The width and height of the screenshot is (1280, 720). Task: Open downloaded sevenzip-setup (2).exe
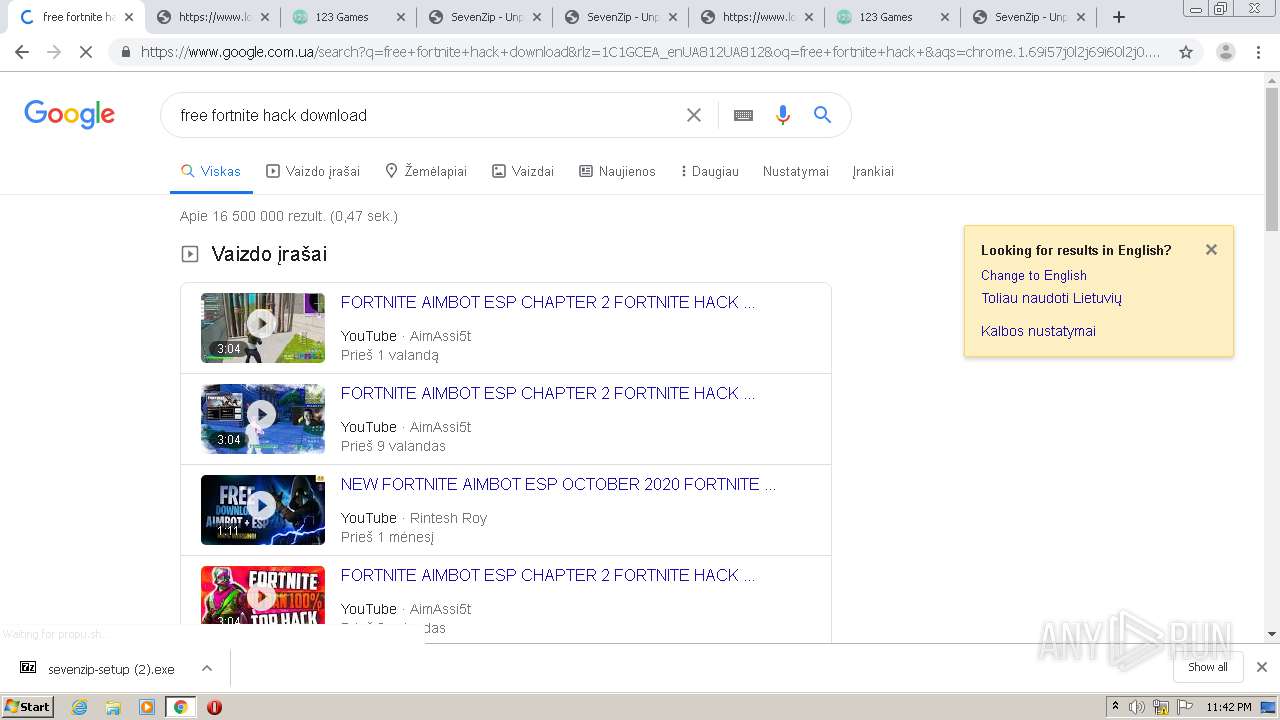pos(98,669)
